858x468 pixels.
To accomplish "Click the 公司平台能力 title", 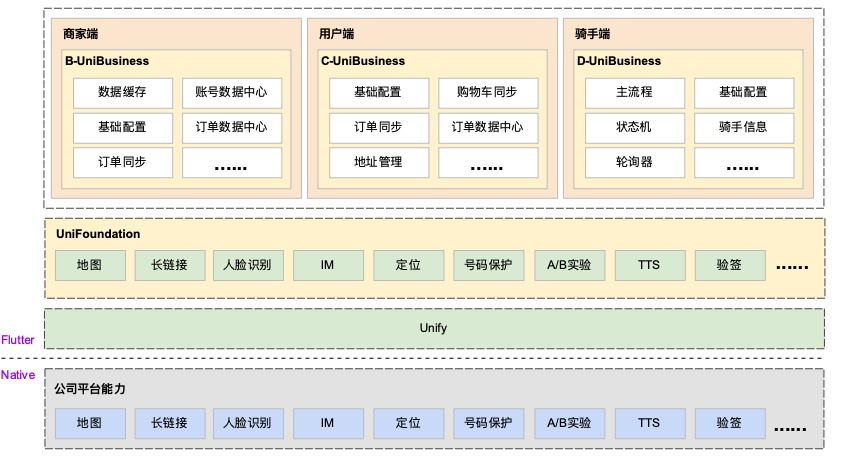I will pyautogui.click(x=90, y=389).
